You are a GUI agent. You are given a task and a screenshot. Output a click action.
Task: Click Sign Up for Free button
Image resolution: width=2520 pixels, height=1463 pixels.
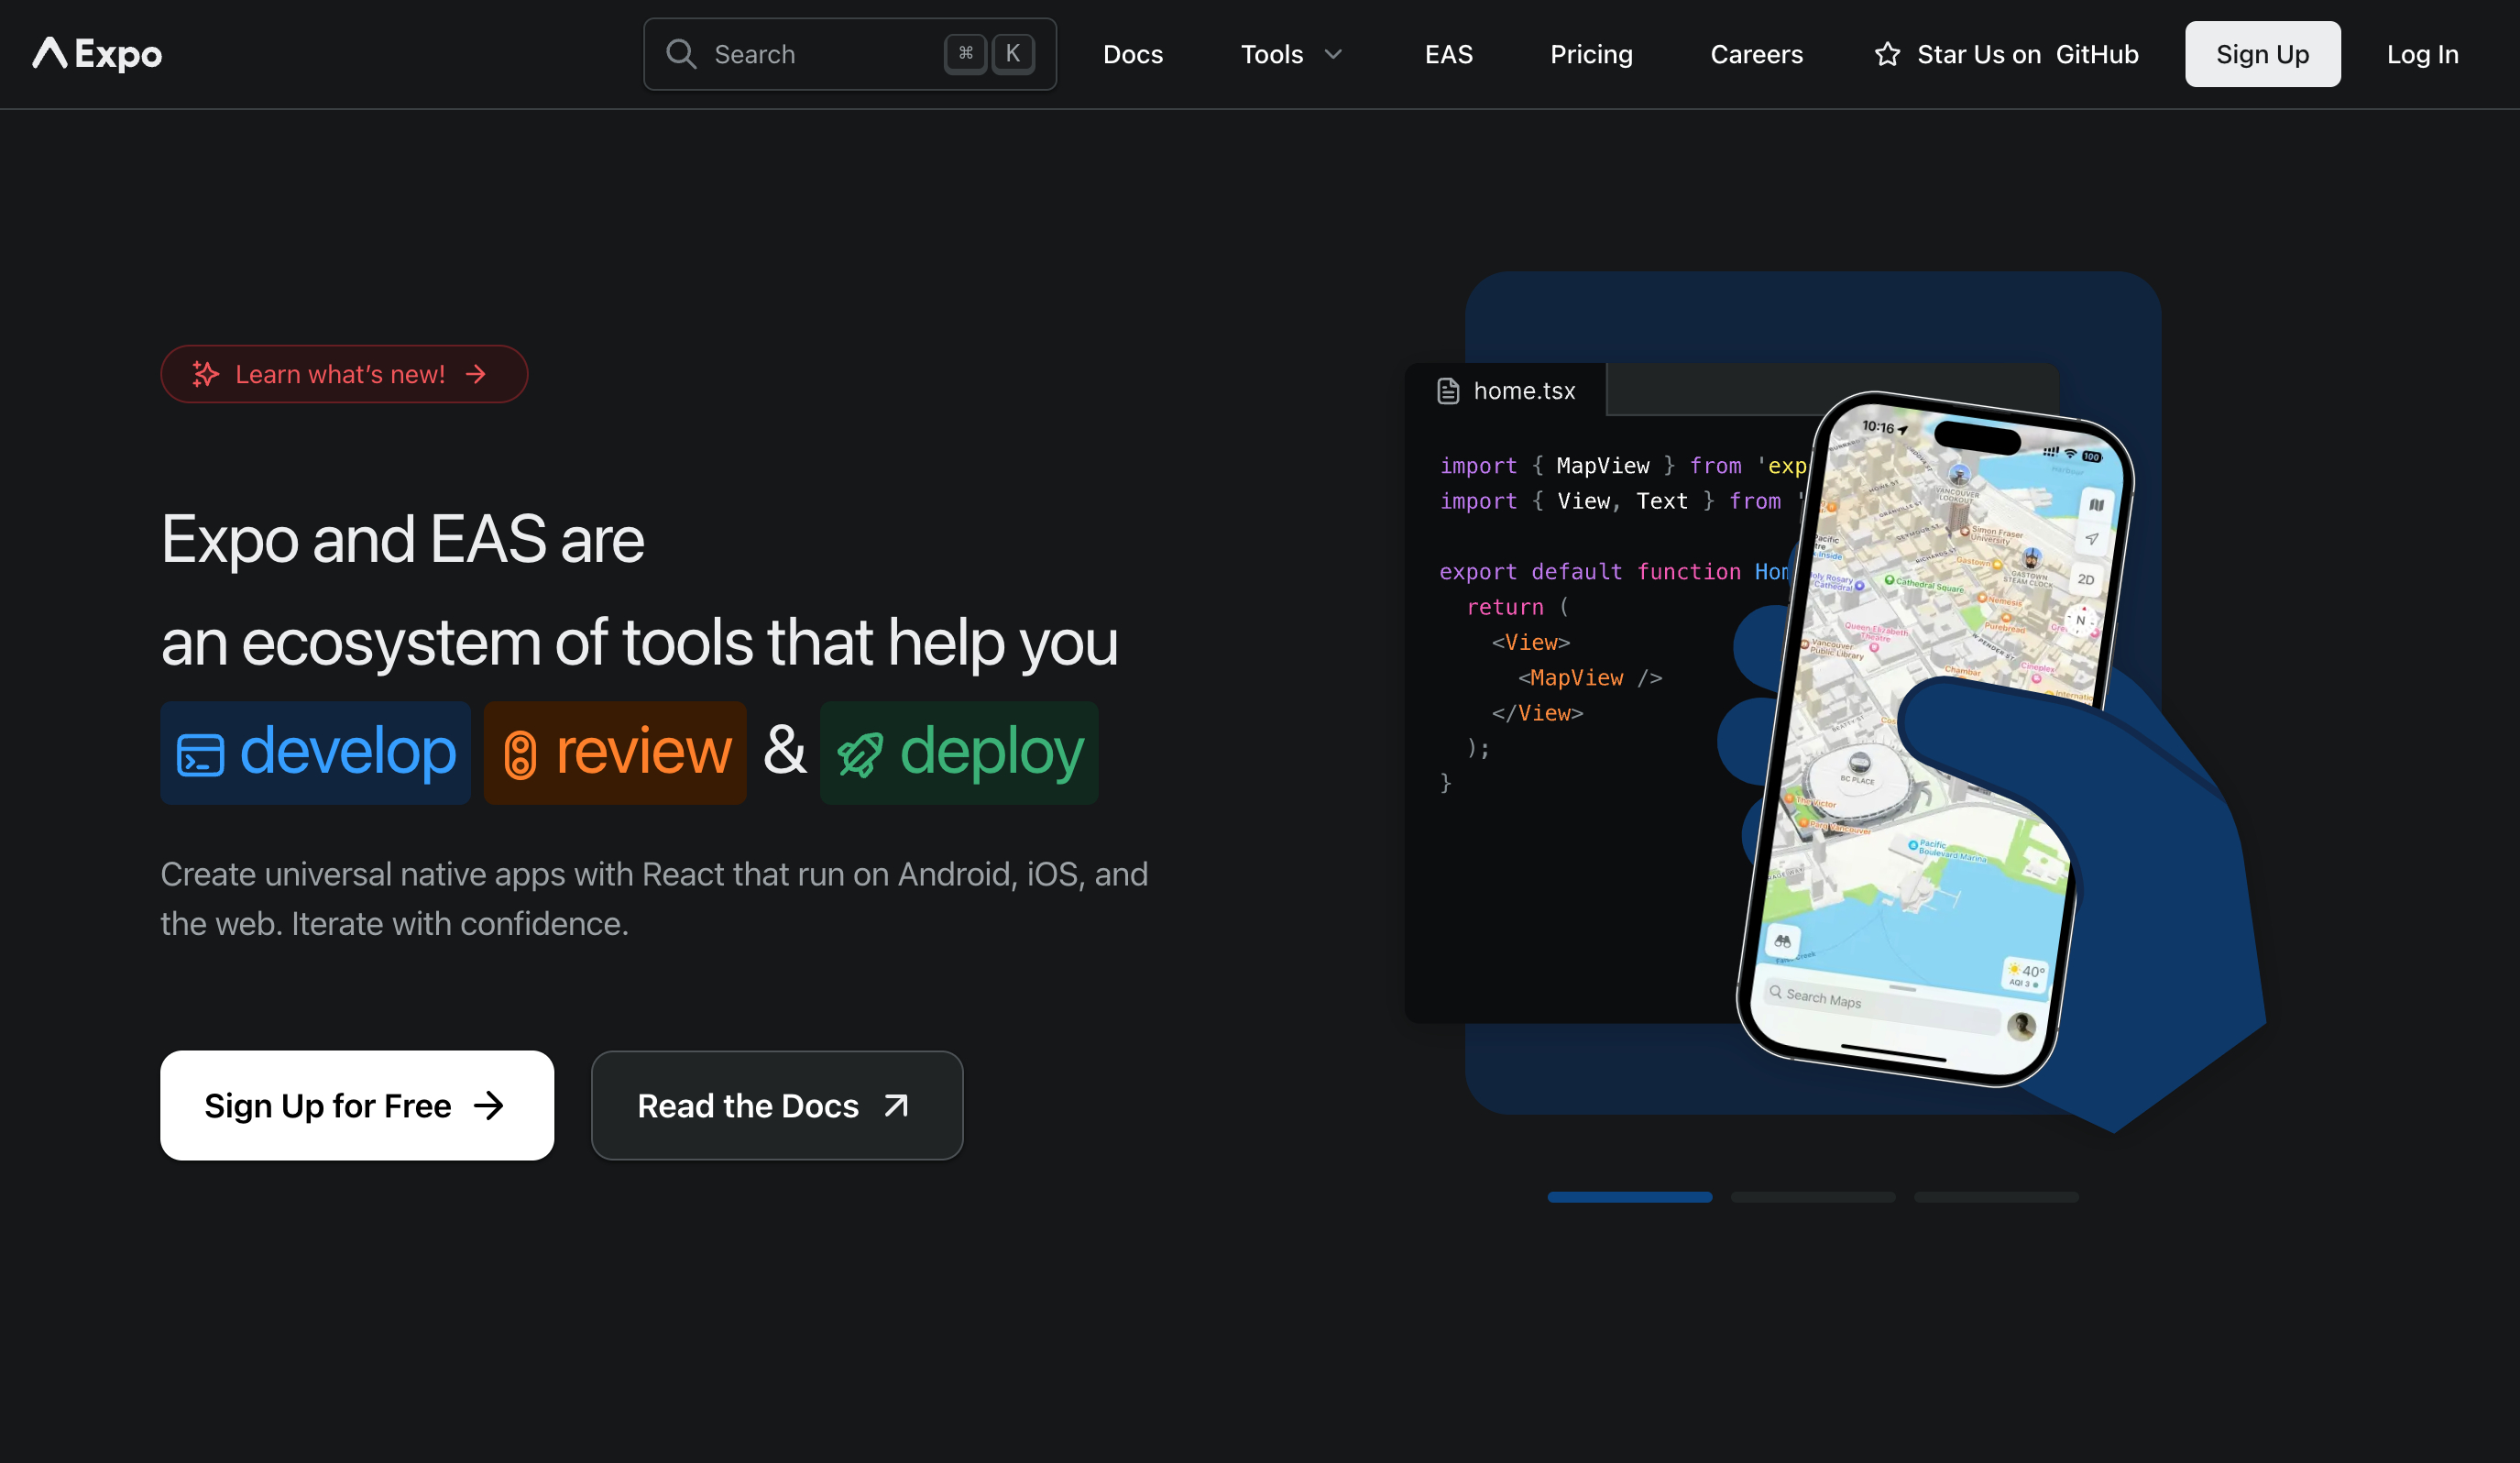click(356, 1105)
